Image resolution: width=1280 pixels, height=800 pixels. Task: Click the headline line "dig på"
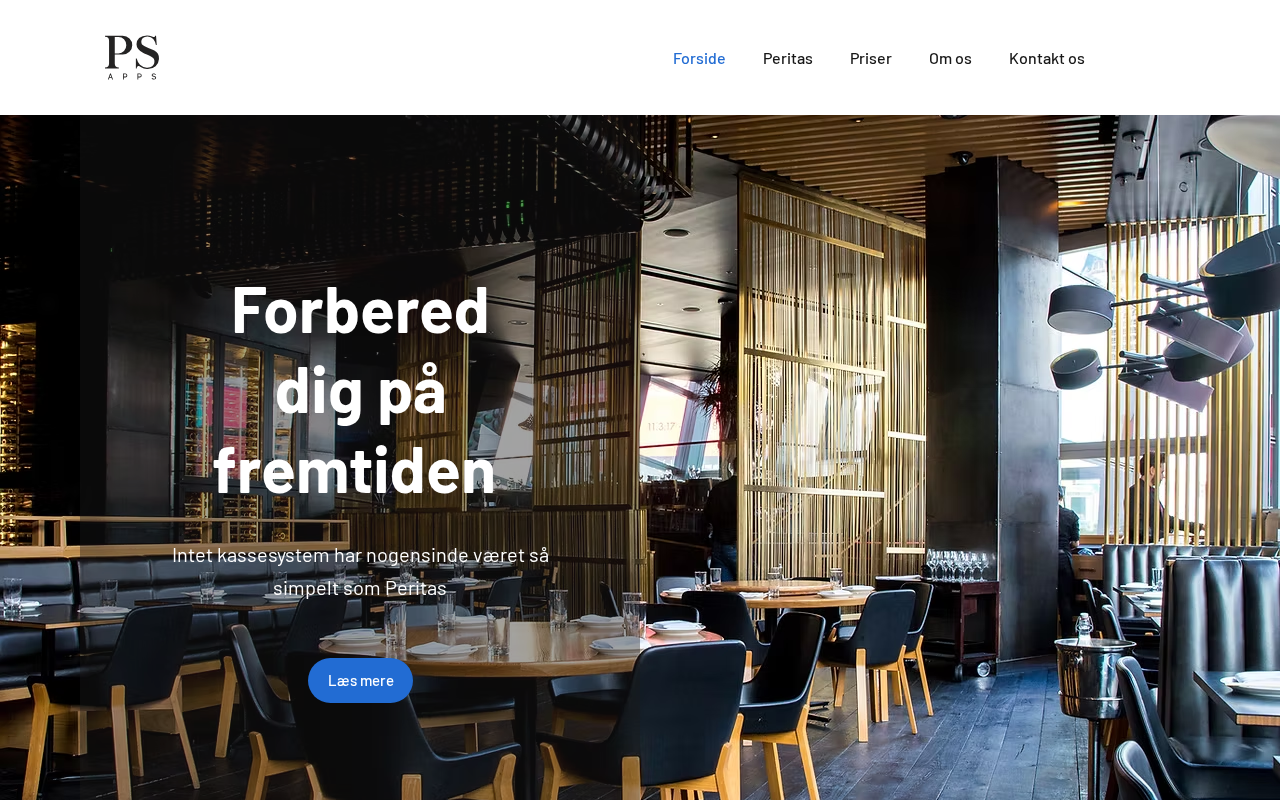360,390
